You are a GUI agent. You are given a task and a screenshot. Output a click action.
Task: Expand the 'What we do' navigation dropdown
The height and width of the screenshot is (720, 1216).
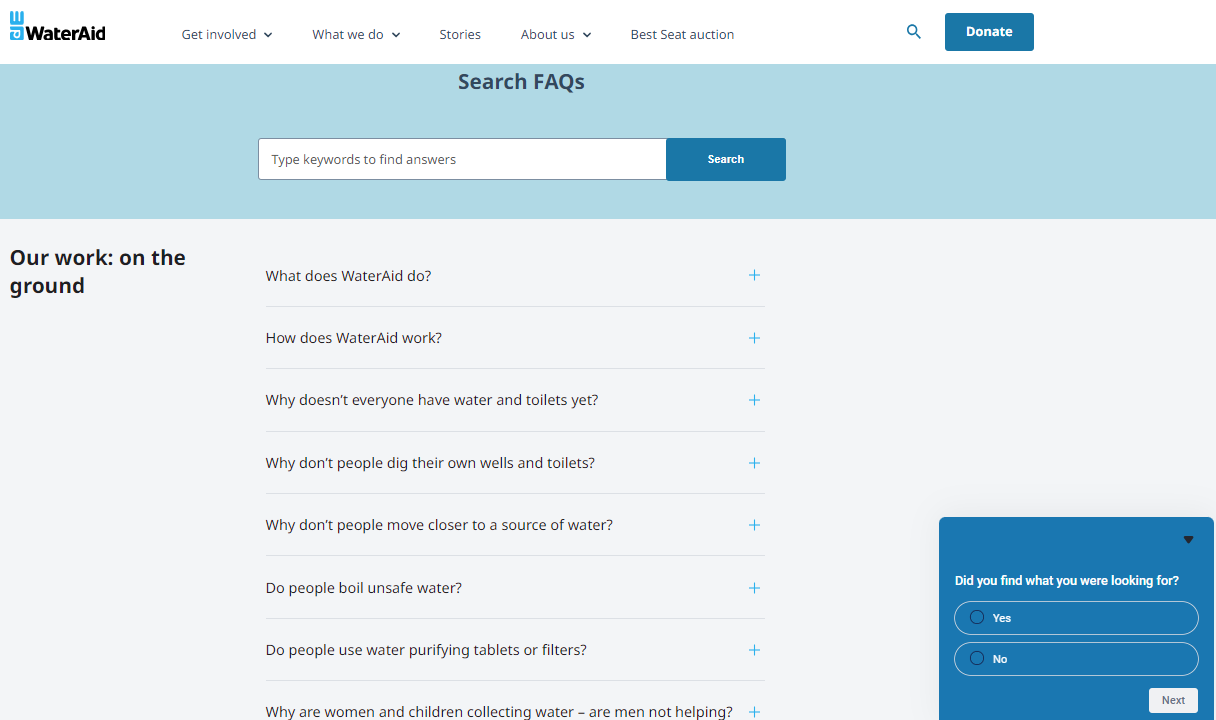click(356, 34)
